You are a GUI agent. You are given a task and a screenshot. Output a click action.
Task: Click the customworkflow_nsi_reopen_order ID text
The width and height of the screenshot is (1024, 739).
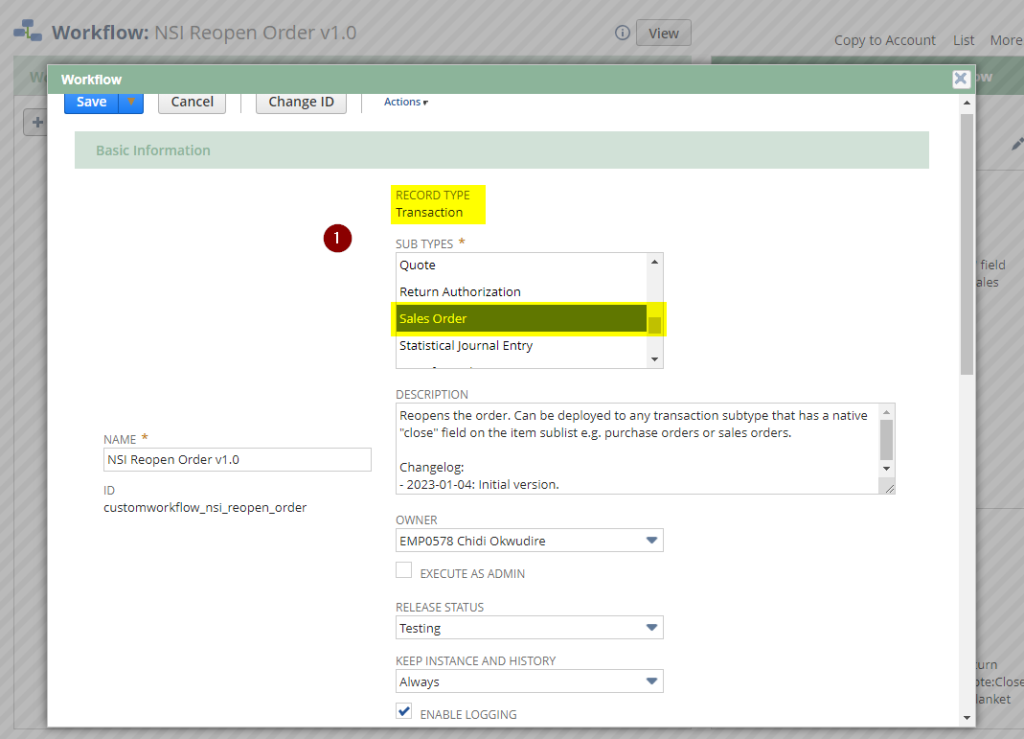(205, 507)
